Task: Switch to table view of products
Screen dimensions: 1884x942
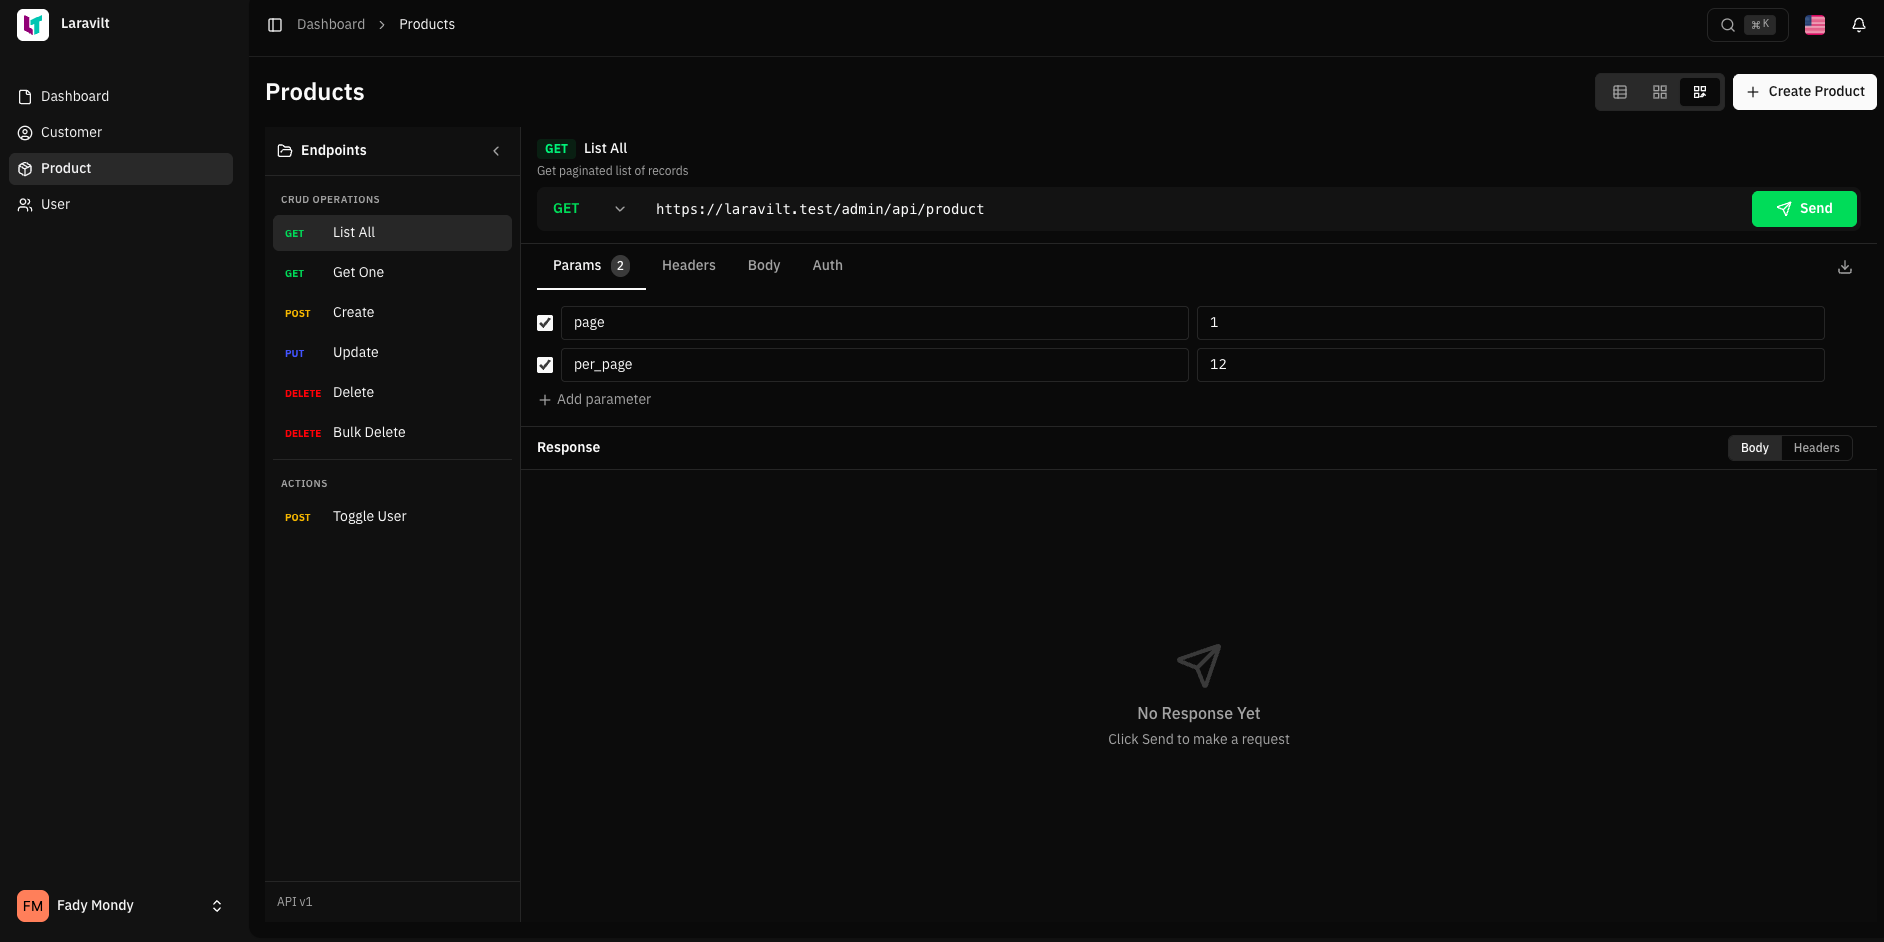Action: (1620, 91)
